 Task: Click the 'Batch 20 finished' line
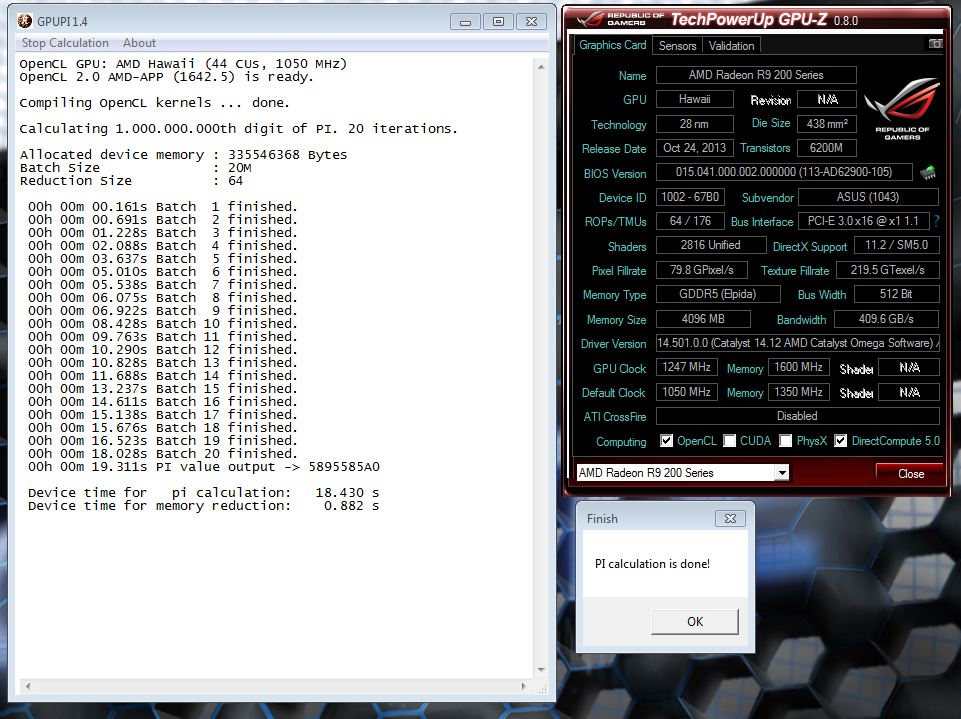click(x=162, y=454)
